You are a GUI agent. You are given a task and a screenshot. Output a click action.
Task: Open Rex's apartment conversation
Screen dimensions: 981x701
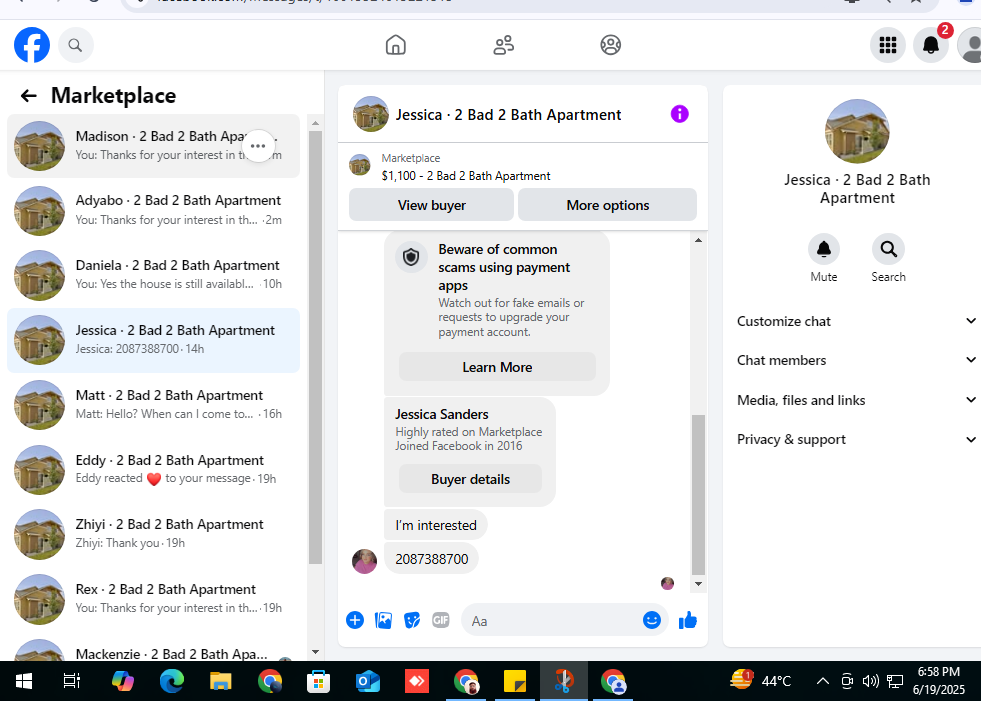click(153, 599)
